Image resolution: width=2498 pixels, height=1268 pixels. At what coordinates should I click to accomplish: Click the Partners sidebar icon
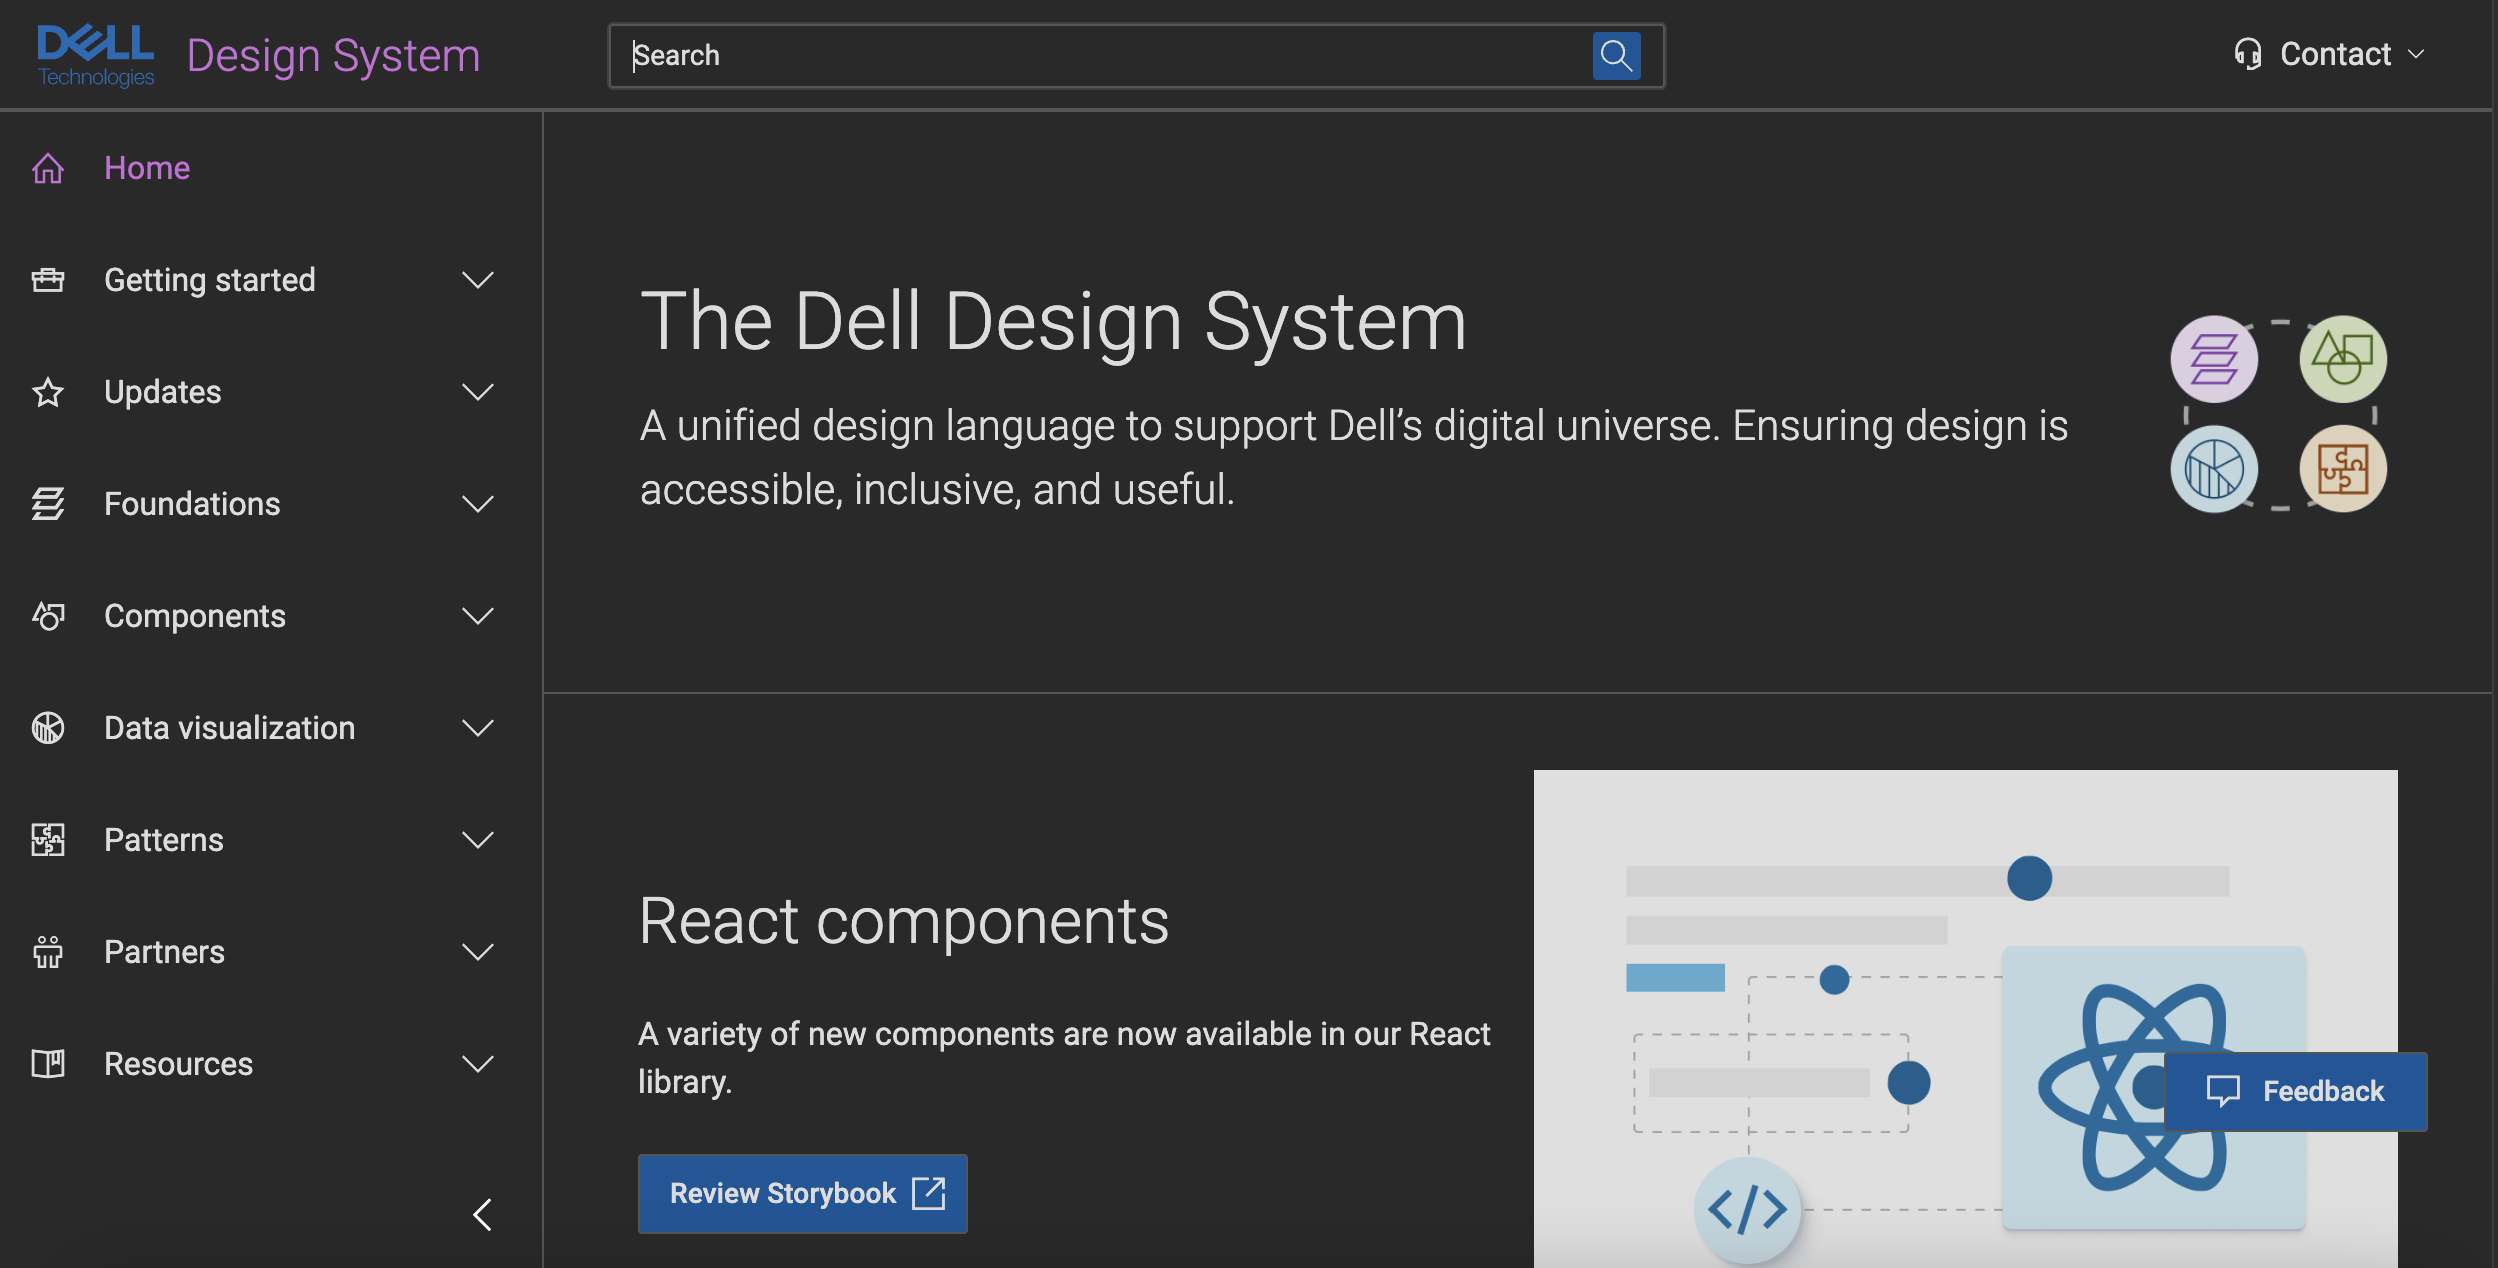coord(48,952)
